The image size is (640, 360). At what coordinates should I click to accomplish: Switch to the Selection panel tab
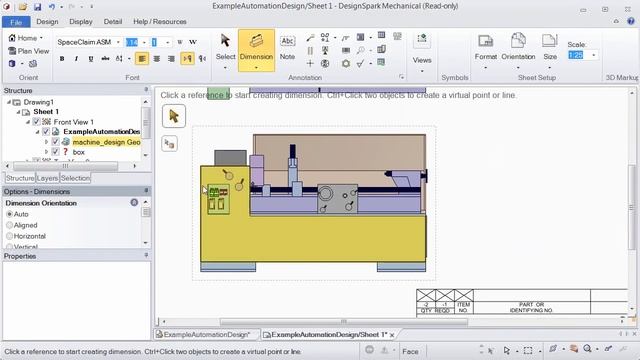tap(75, 178)
